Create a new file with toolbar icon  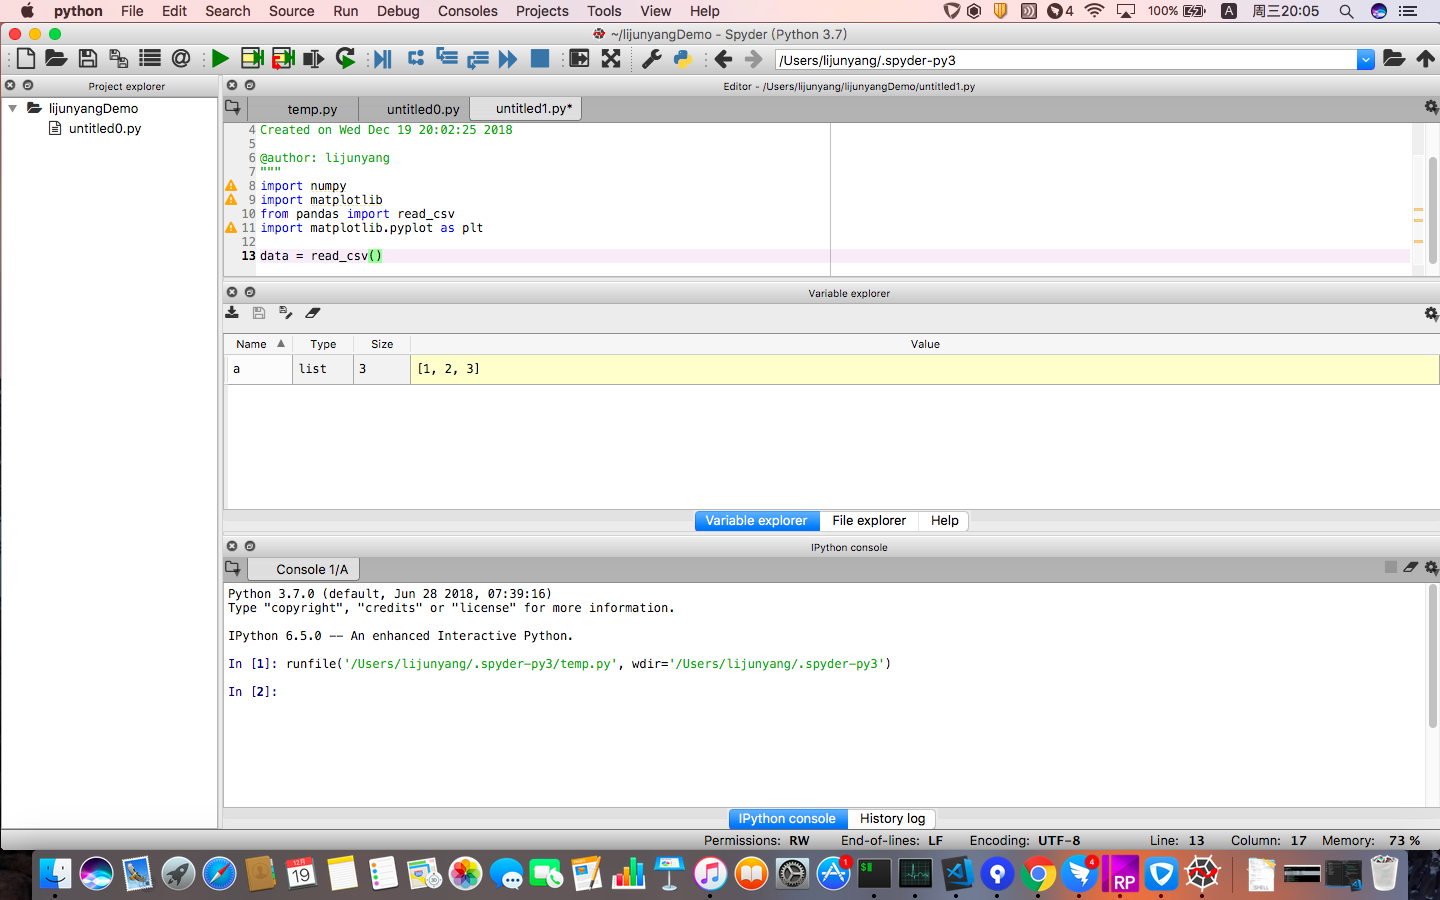pyautogui.click(x=25, y=59)
